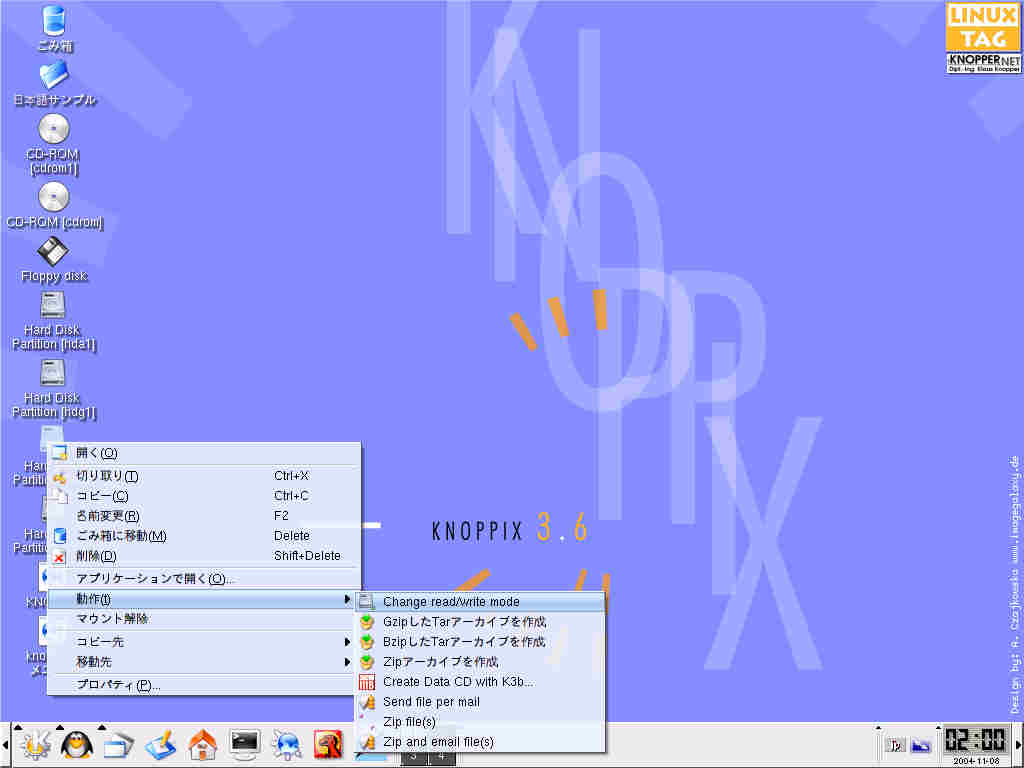Open the KDE K menu in the panel
The image size is (1024, 768).
[x=35, y=744]
